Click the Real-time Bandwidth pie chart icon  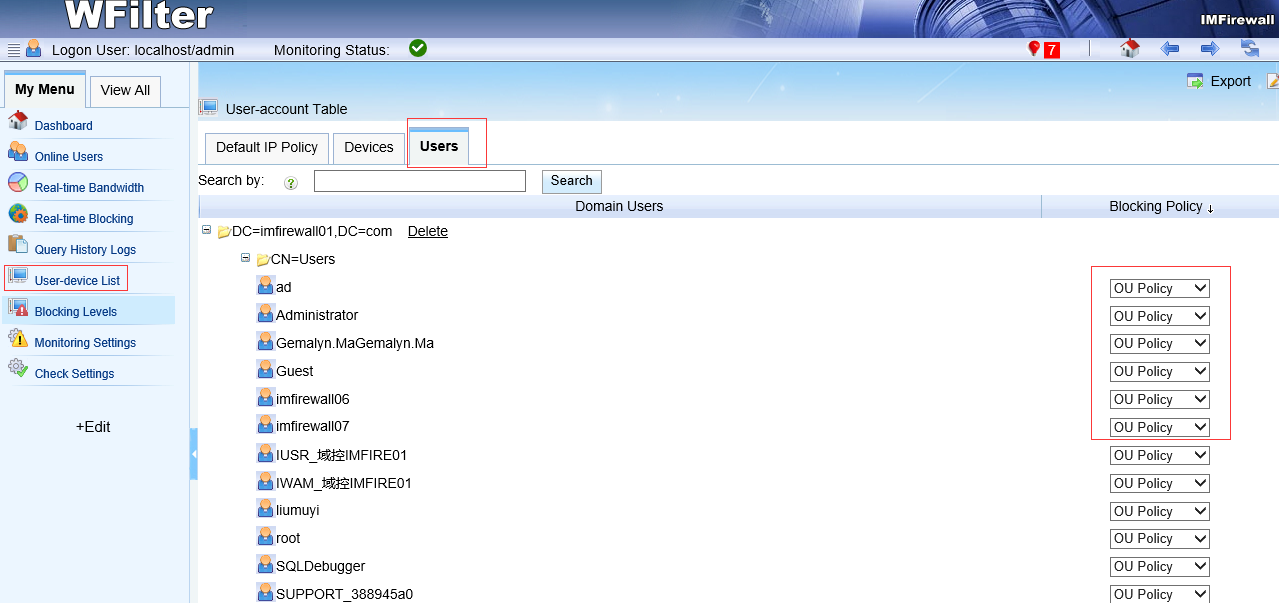tap(18, 183)
